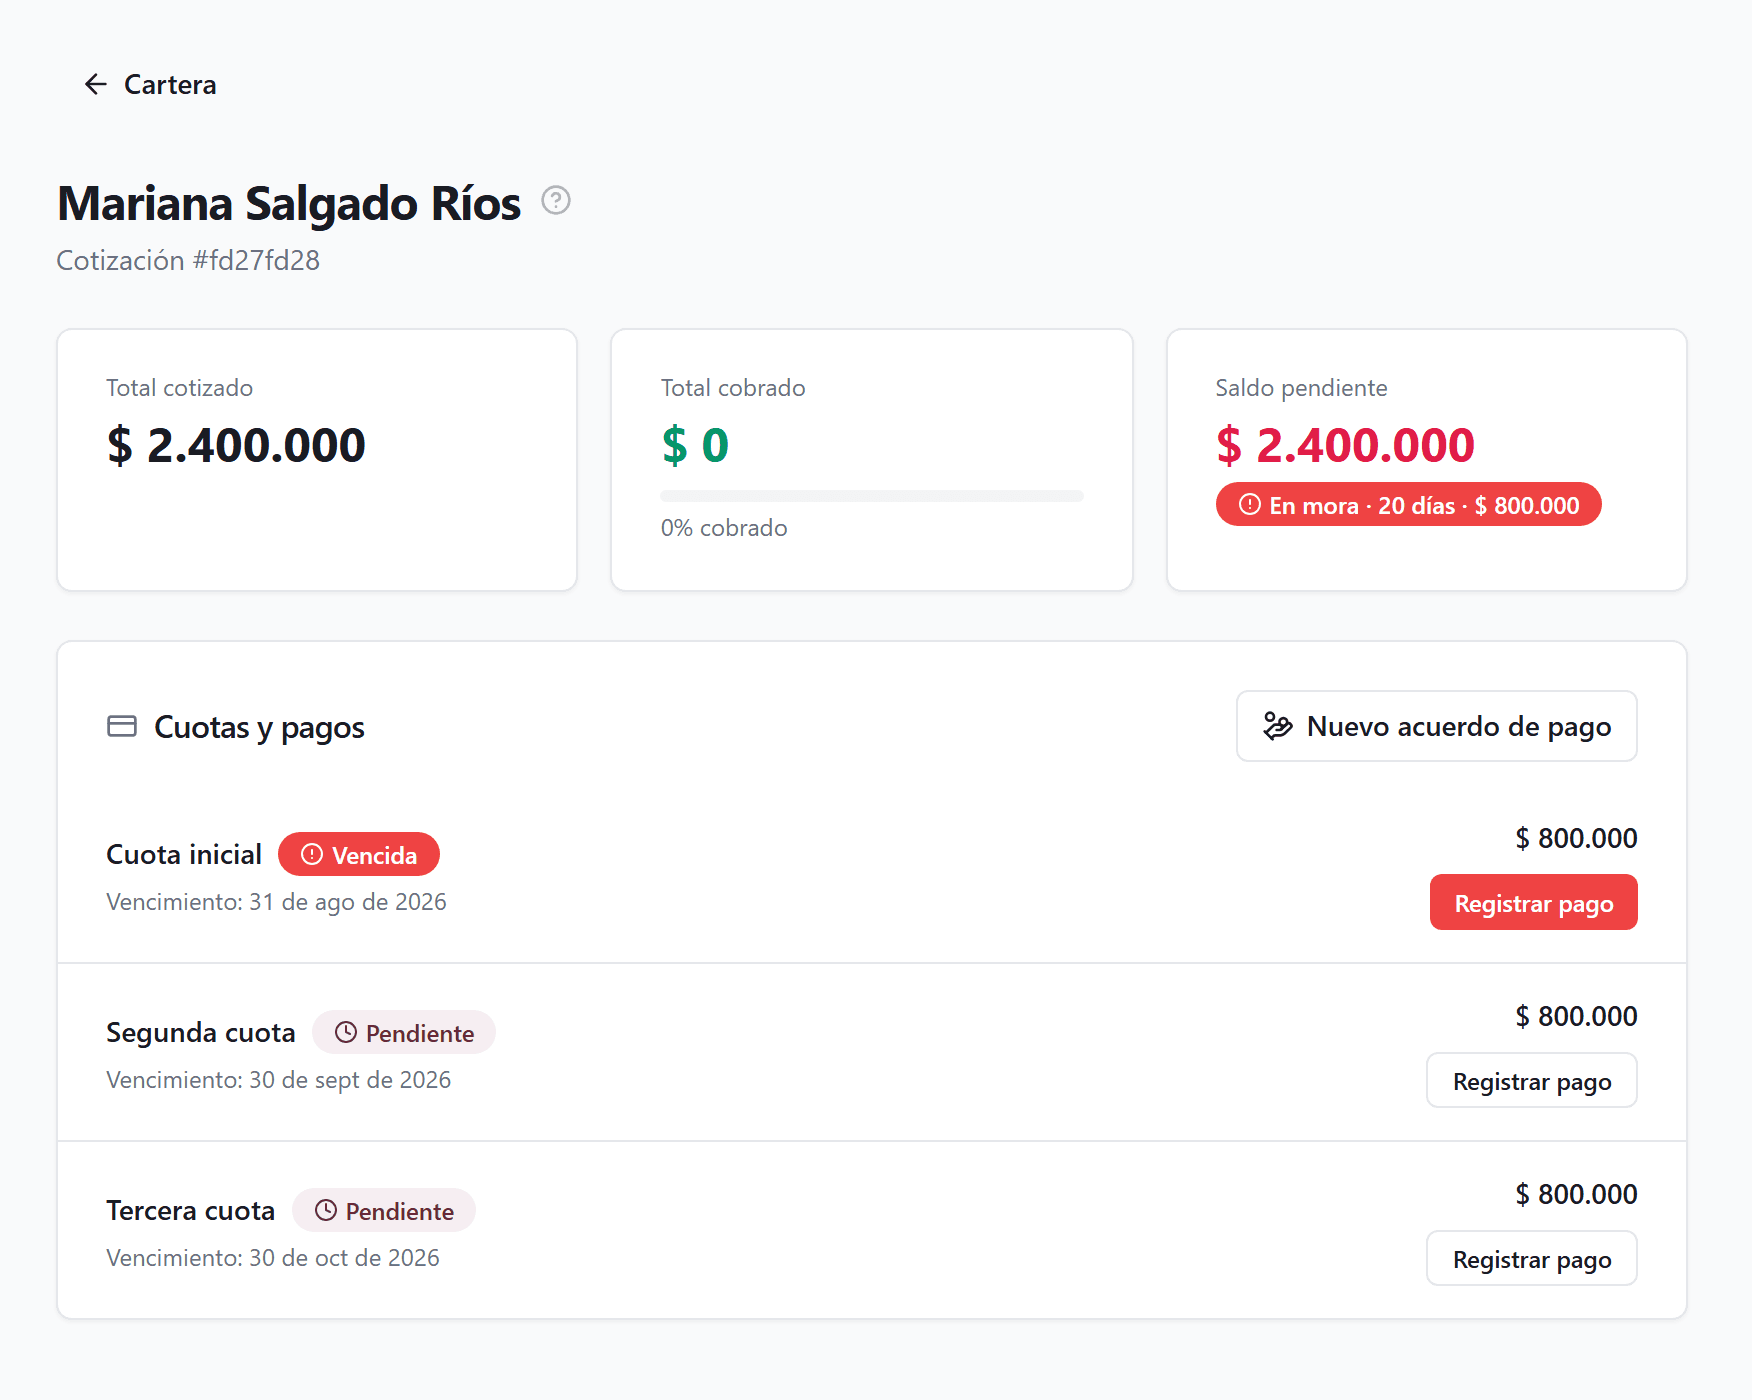
Task: Click Vencimiento: 31 de ago de 2026
Action: 276,902
